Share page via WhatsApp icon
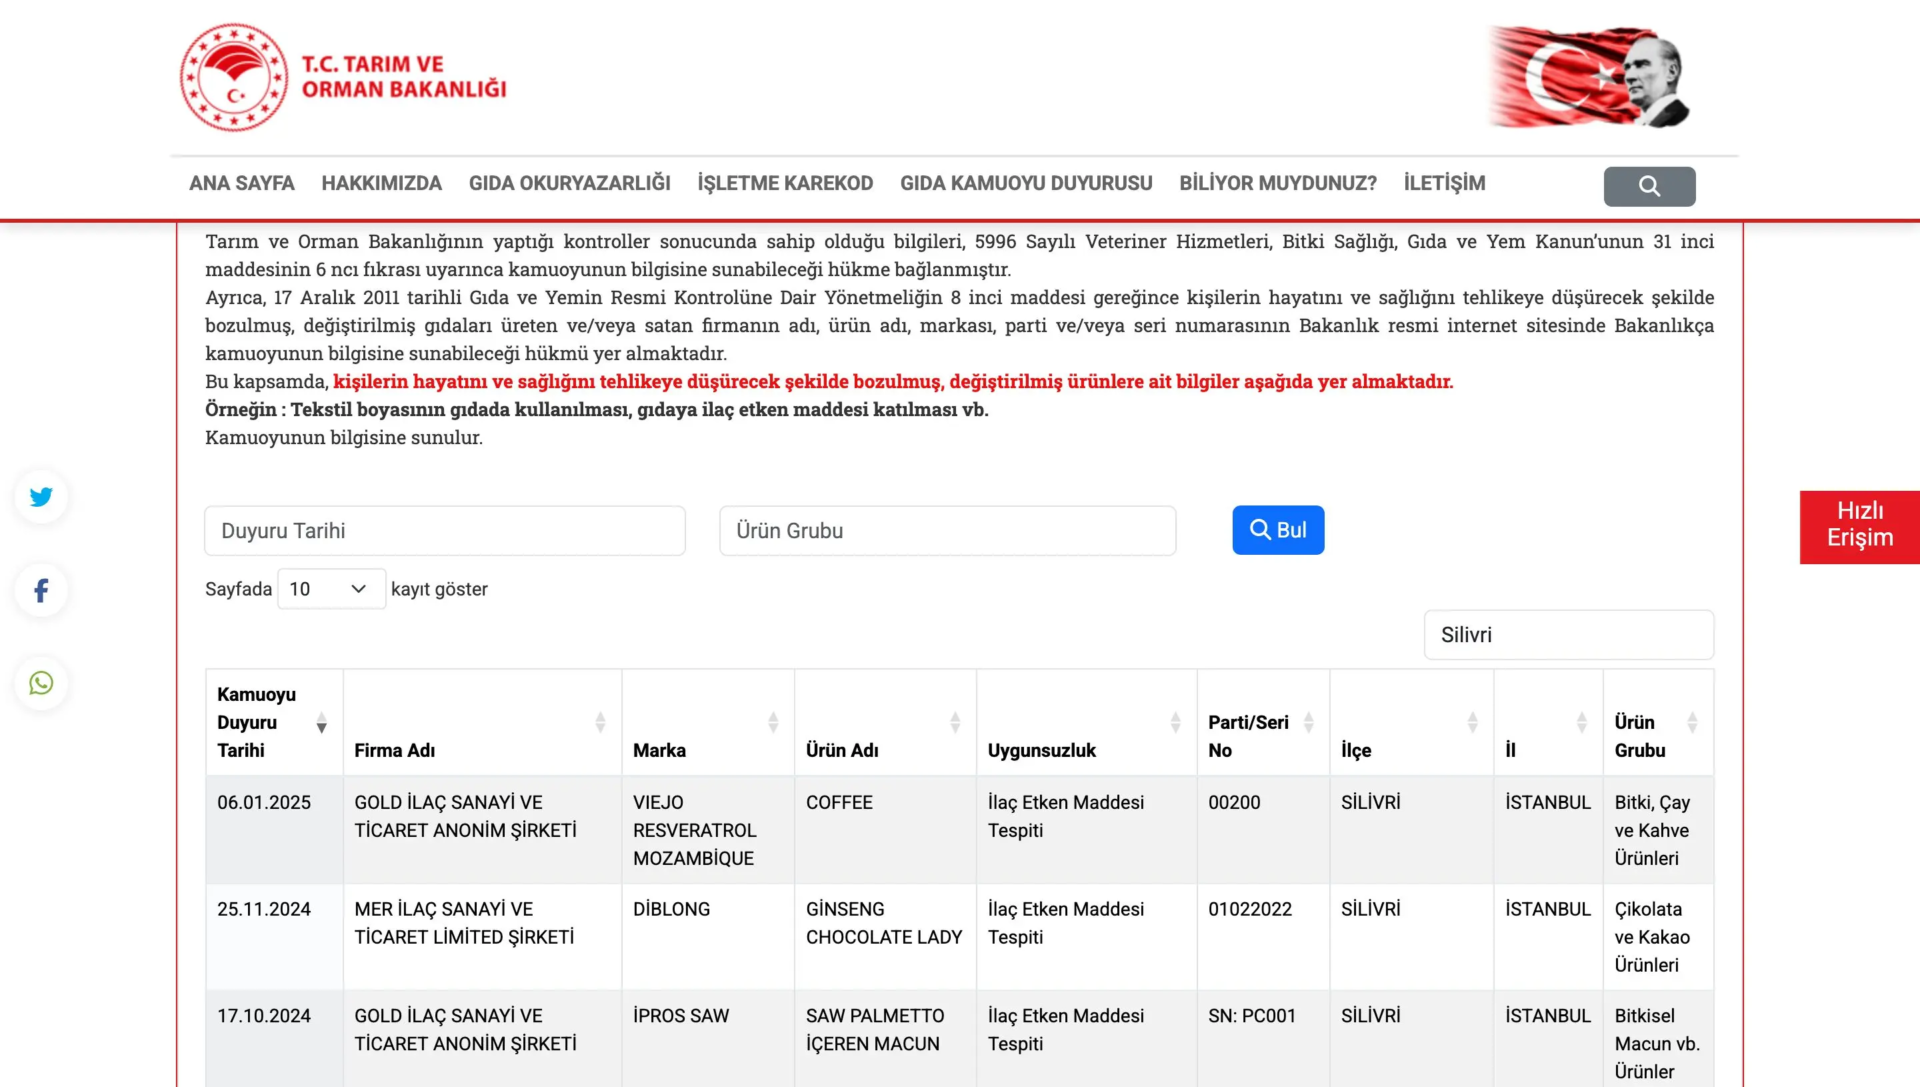 pos(41,683)
